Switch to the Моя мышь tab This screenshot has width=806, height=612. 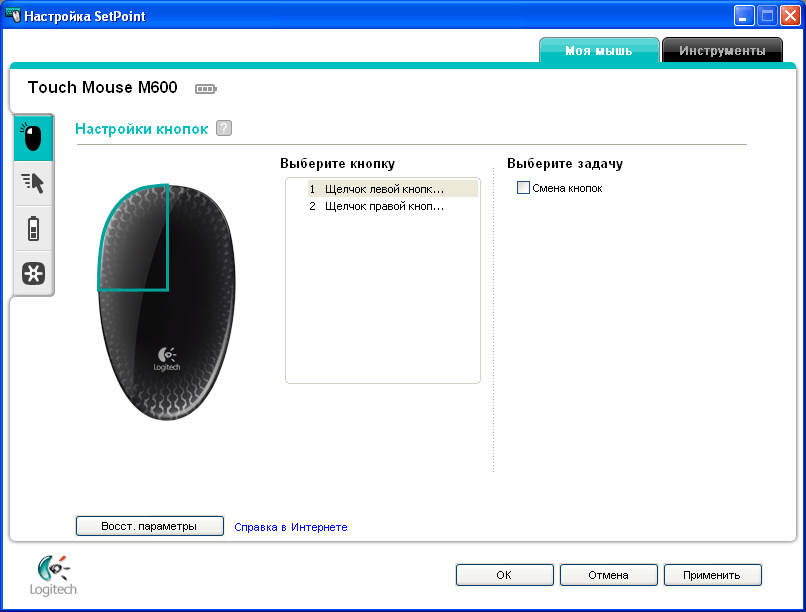(x=599, y=50)
